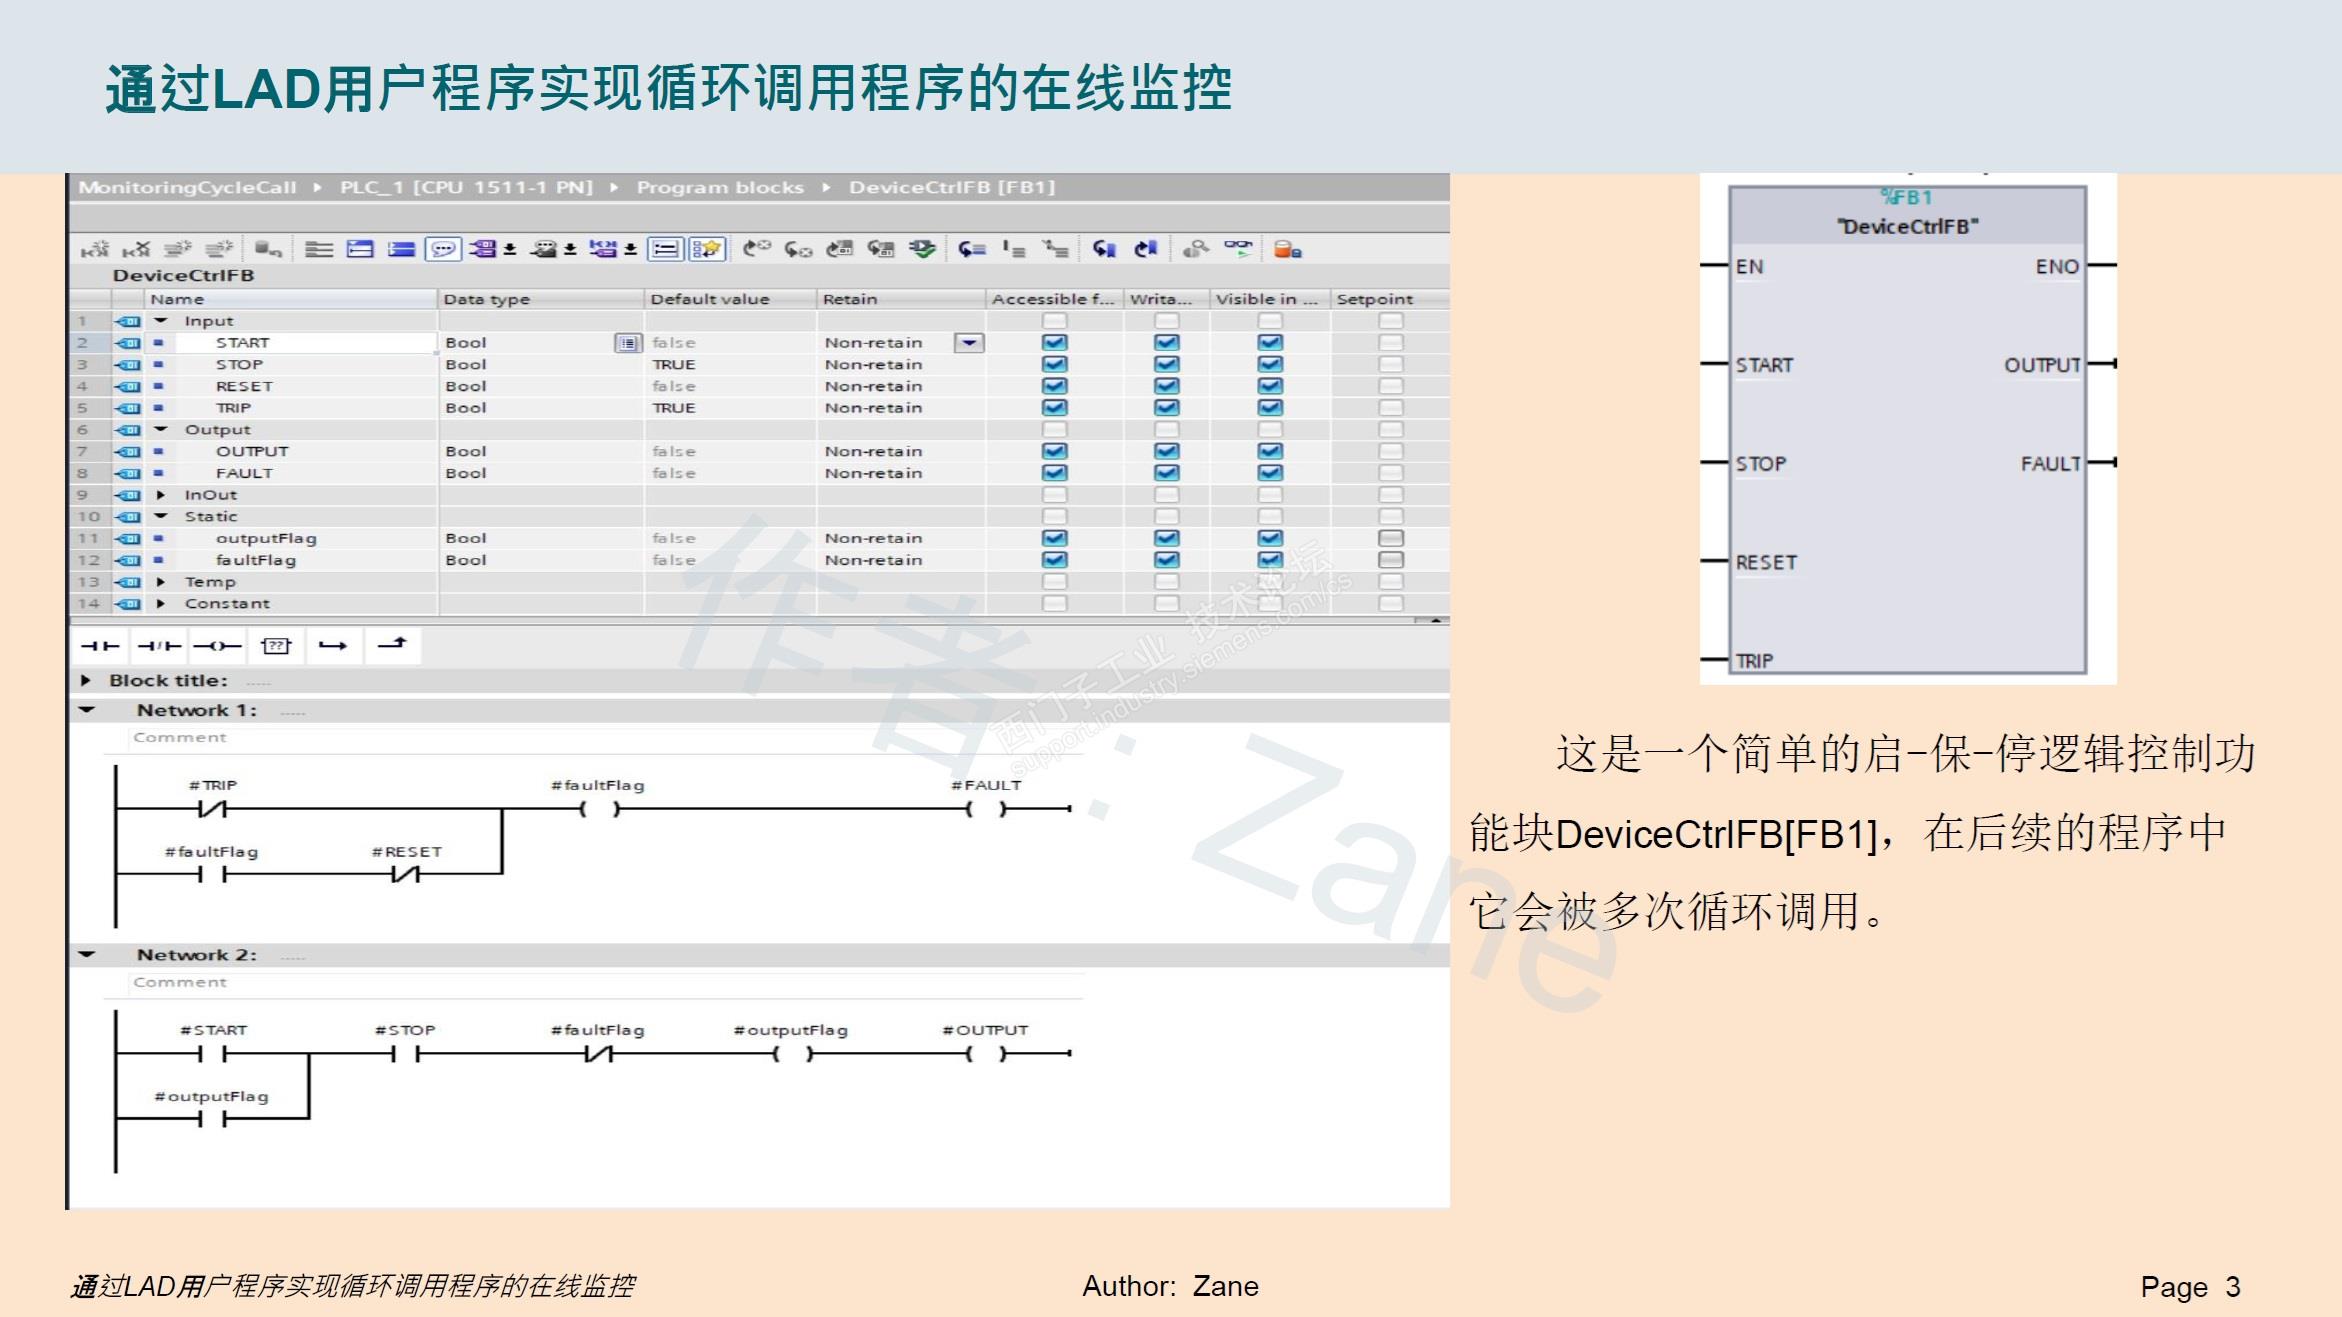Expand the InOut section
2342x1317 pixels.
click(160, 495)
